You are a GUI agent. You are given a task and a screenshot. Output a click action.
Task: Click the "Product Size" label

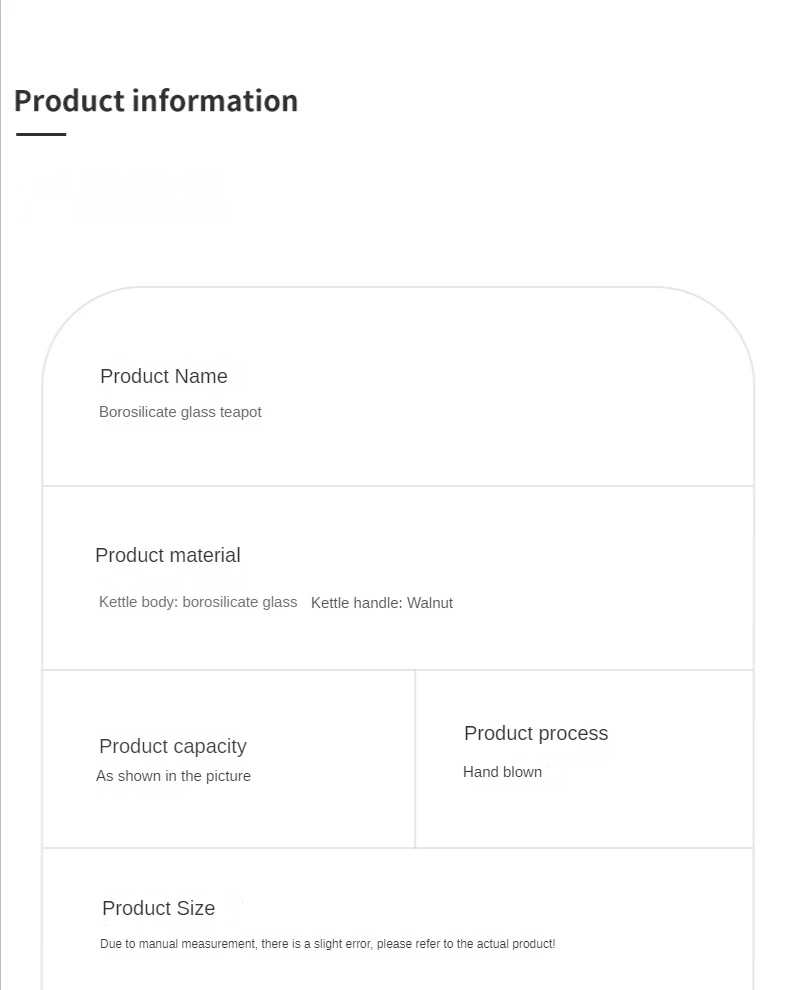pos(159,909)
